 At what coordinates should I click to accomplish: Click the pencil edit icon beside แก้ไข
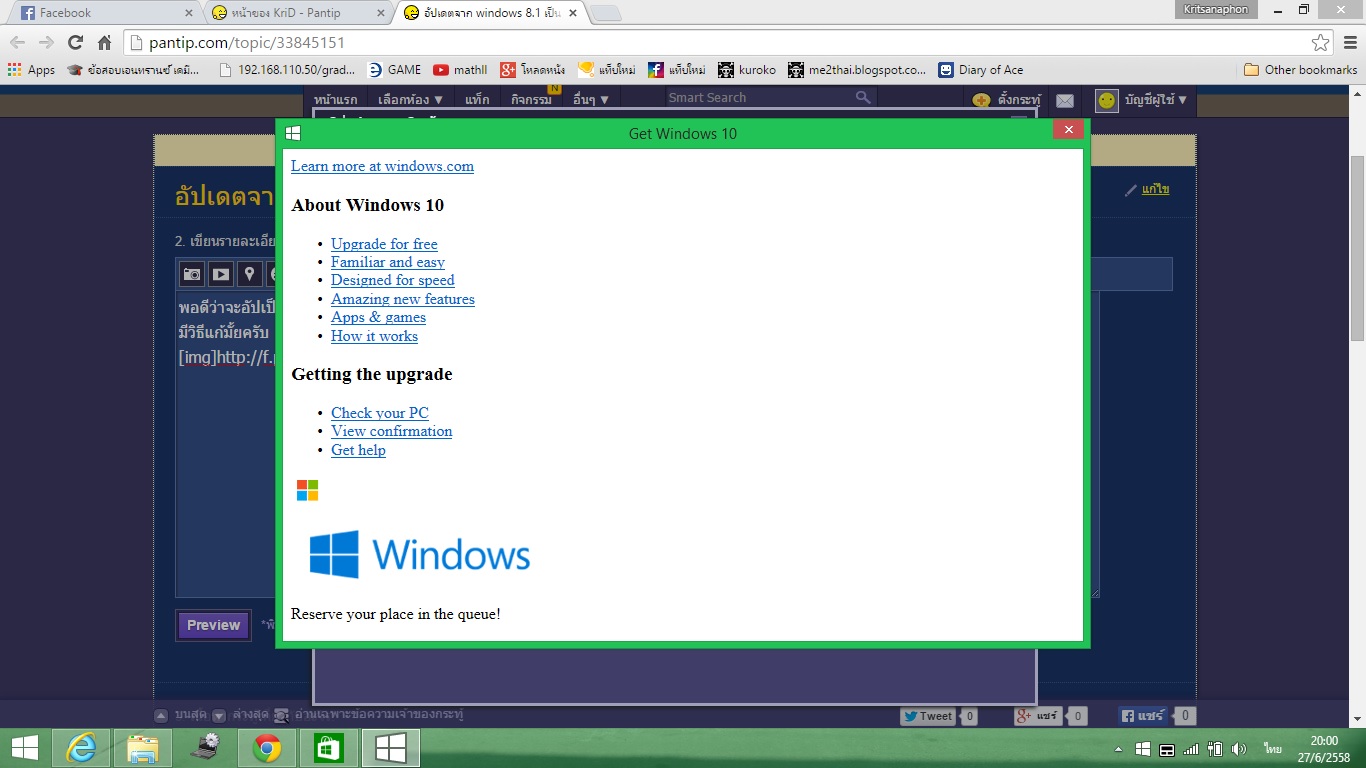(x=1131, y=190)
